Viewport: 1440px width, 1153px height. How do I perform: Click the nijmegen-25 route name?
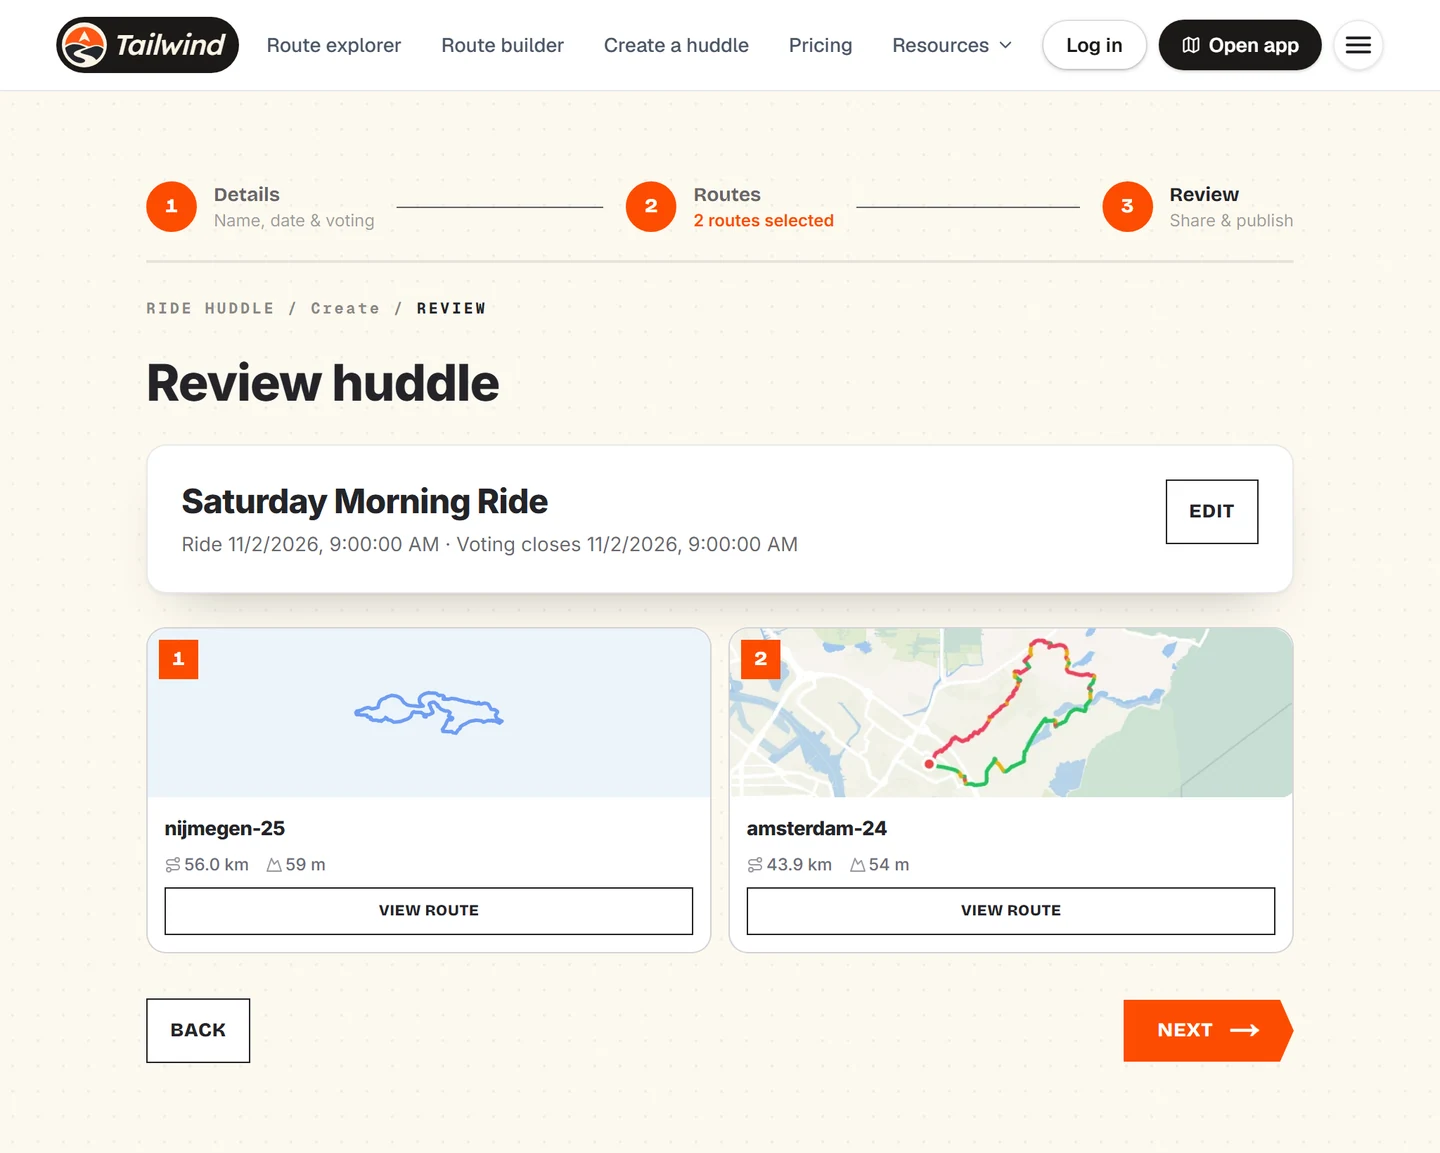click(x=225, y=829)
